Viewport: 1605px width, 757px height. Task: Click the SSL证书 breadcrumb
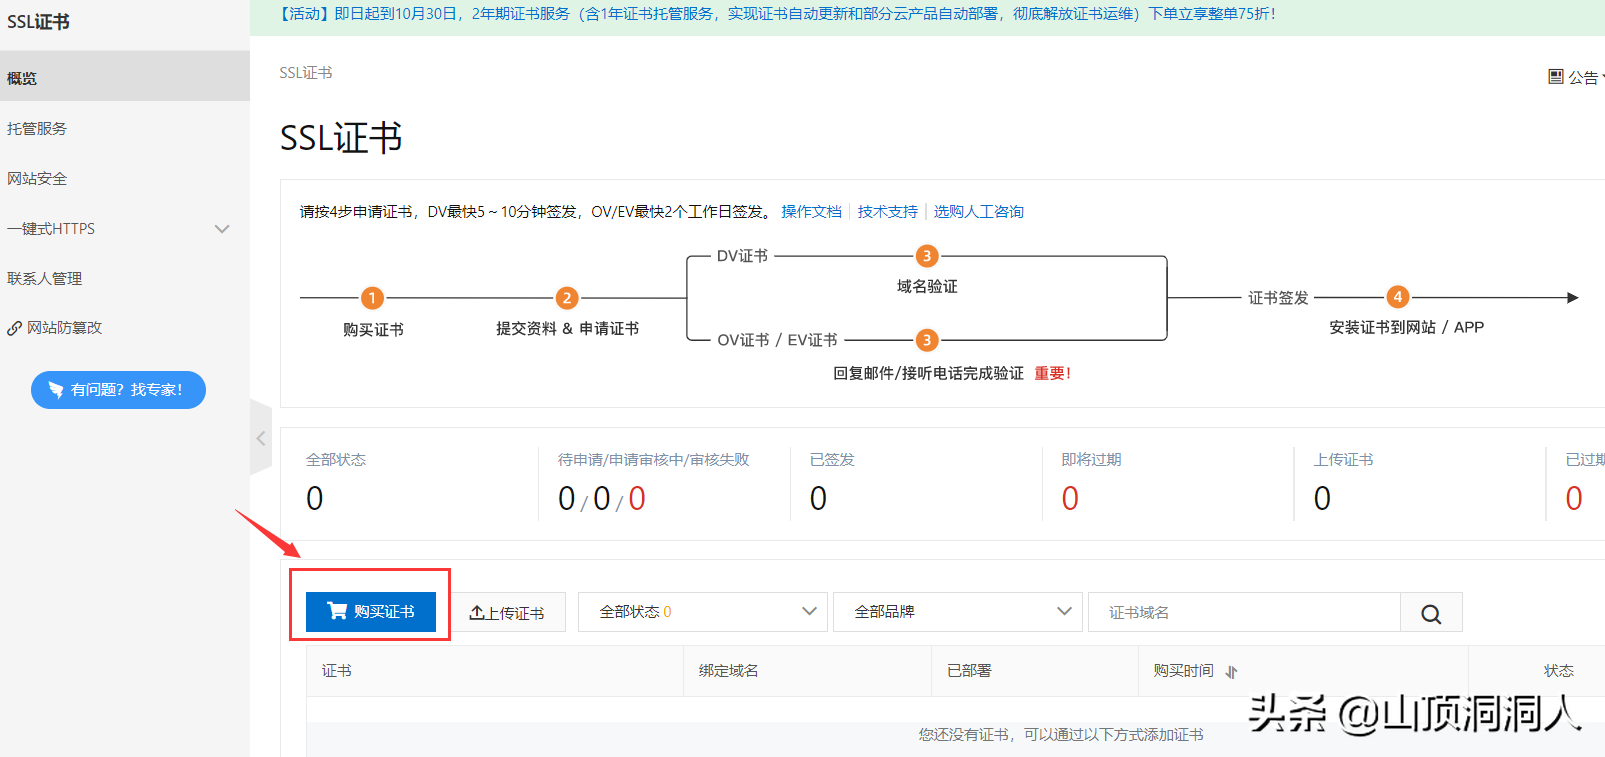(306, 73)
